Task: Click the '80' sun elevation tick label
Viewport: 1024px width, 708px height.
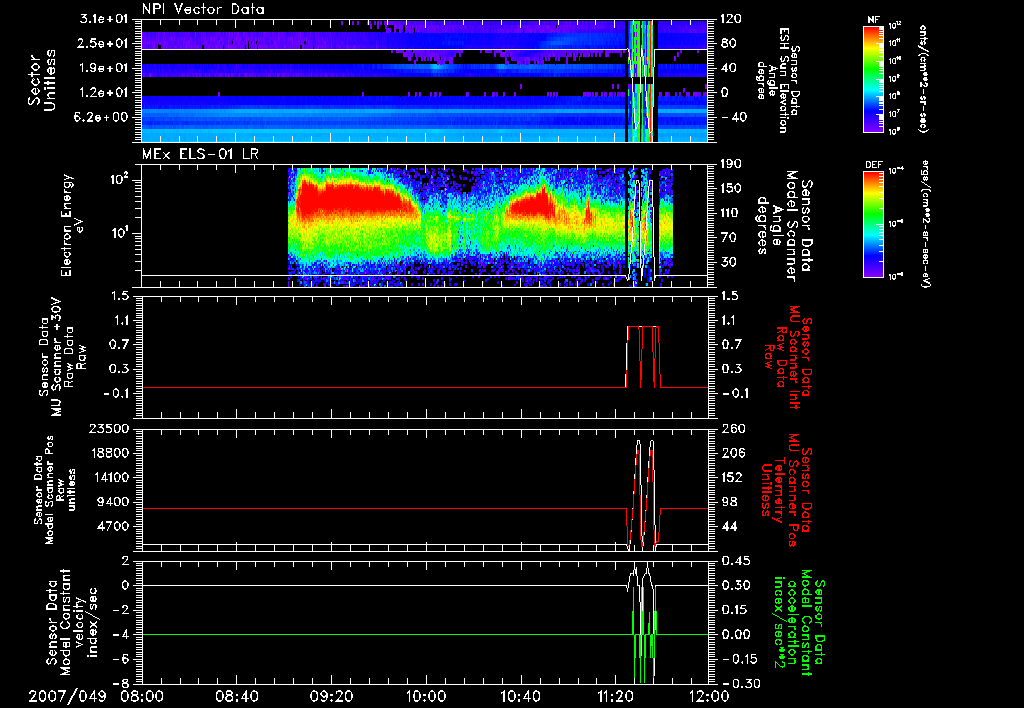Action: click(729, 43)
